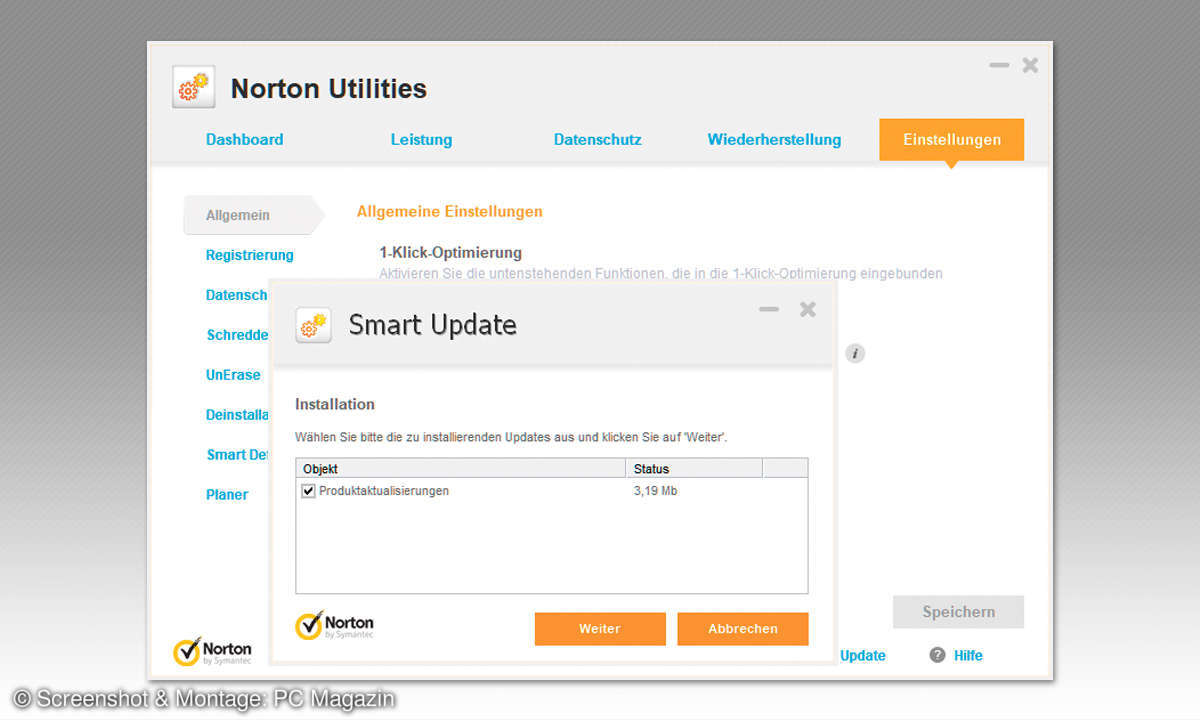Click Abbrechen in Smart Update dialog
Viewport: 1200px width, 720px height.
(x=743, y=629)
